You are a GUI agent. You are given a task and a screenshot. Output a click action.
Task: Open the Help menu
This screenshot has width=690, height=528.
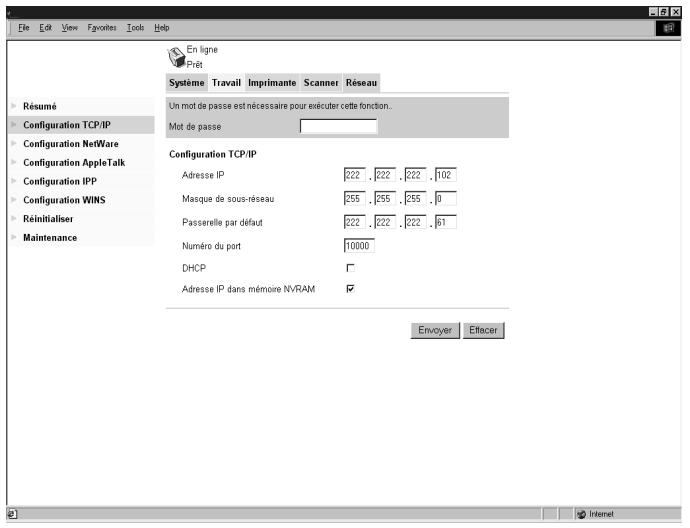[161, 28]
